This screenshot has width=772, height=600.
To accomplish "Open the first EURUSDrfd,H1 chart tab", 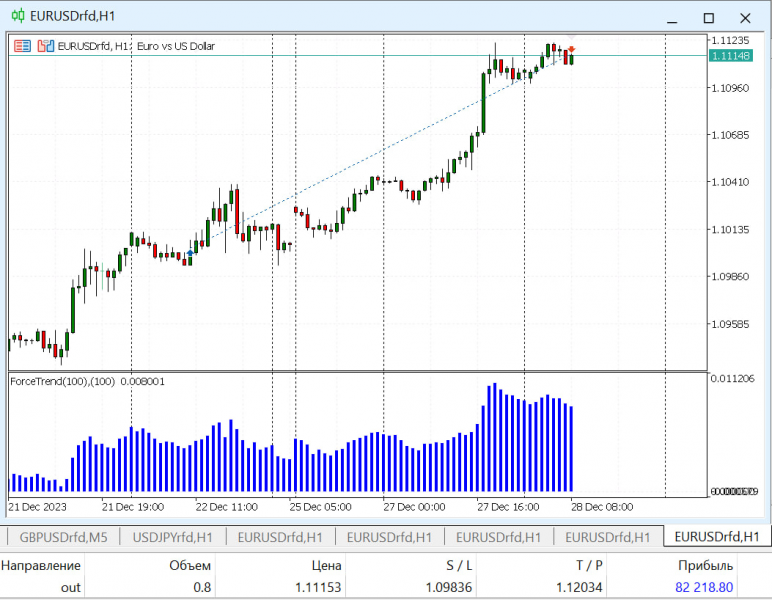I will 280,537.
